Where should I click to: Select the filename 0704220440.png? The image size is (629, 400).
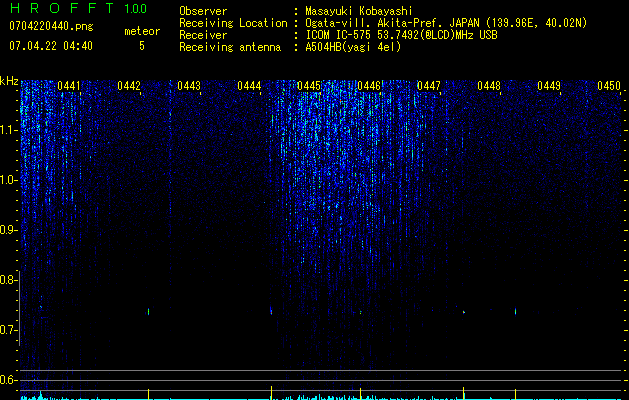(51, 26)
